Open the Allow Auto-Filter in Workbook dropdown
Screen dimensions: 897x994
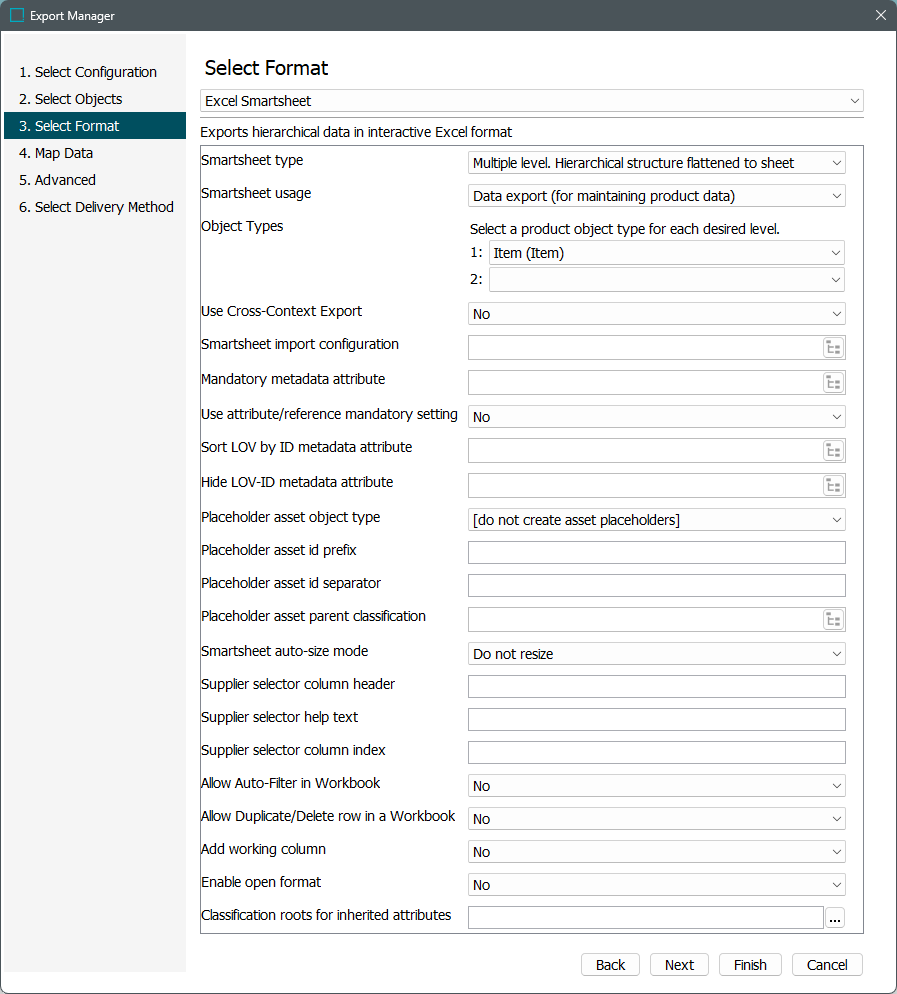(657, 786)
